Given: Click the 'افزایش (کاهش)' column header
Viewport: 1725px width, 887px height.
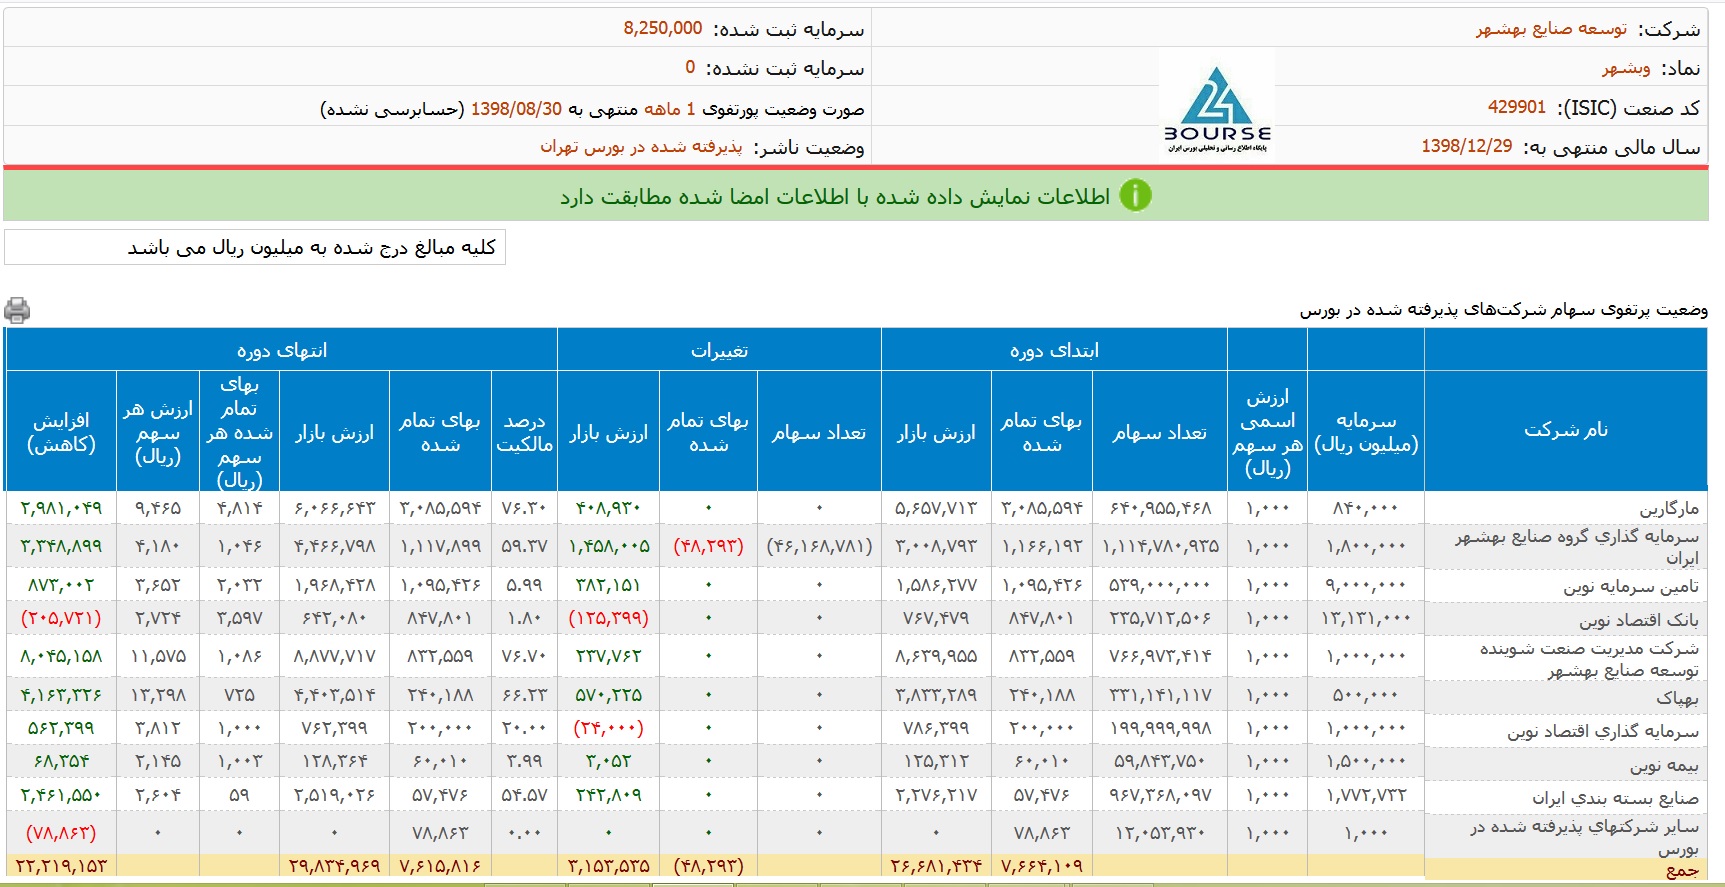Looking at the screenshot, I should point(61,432).
